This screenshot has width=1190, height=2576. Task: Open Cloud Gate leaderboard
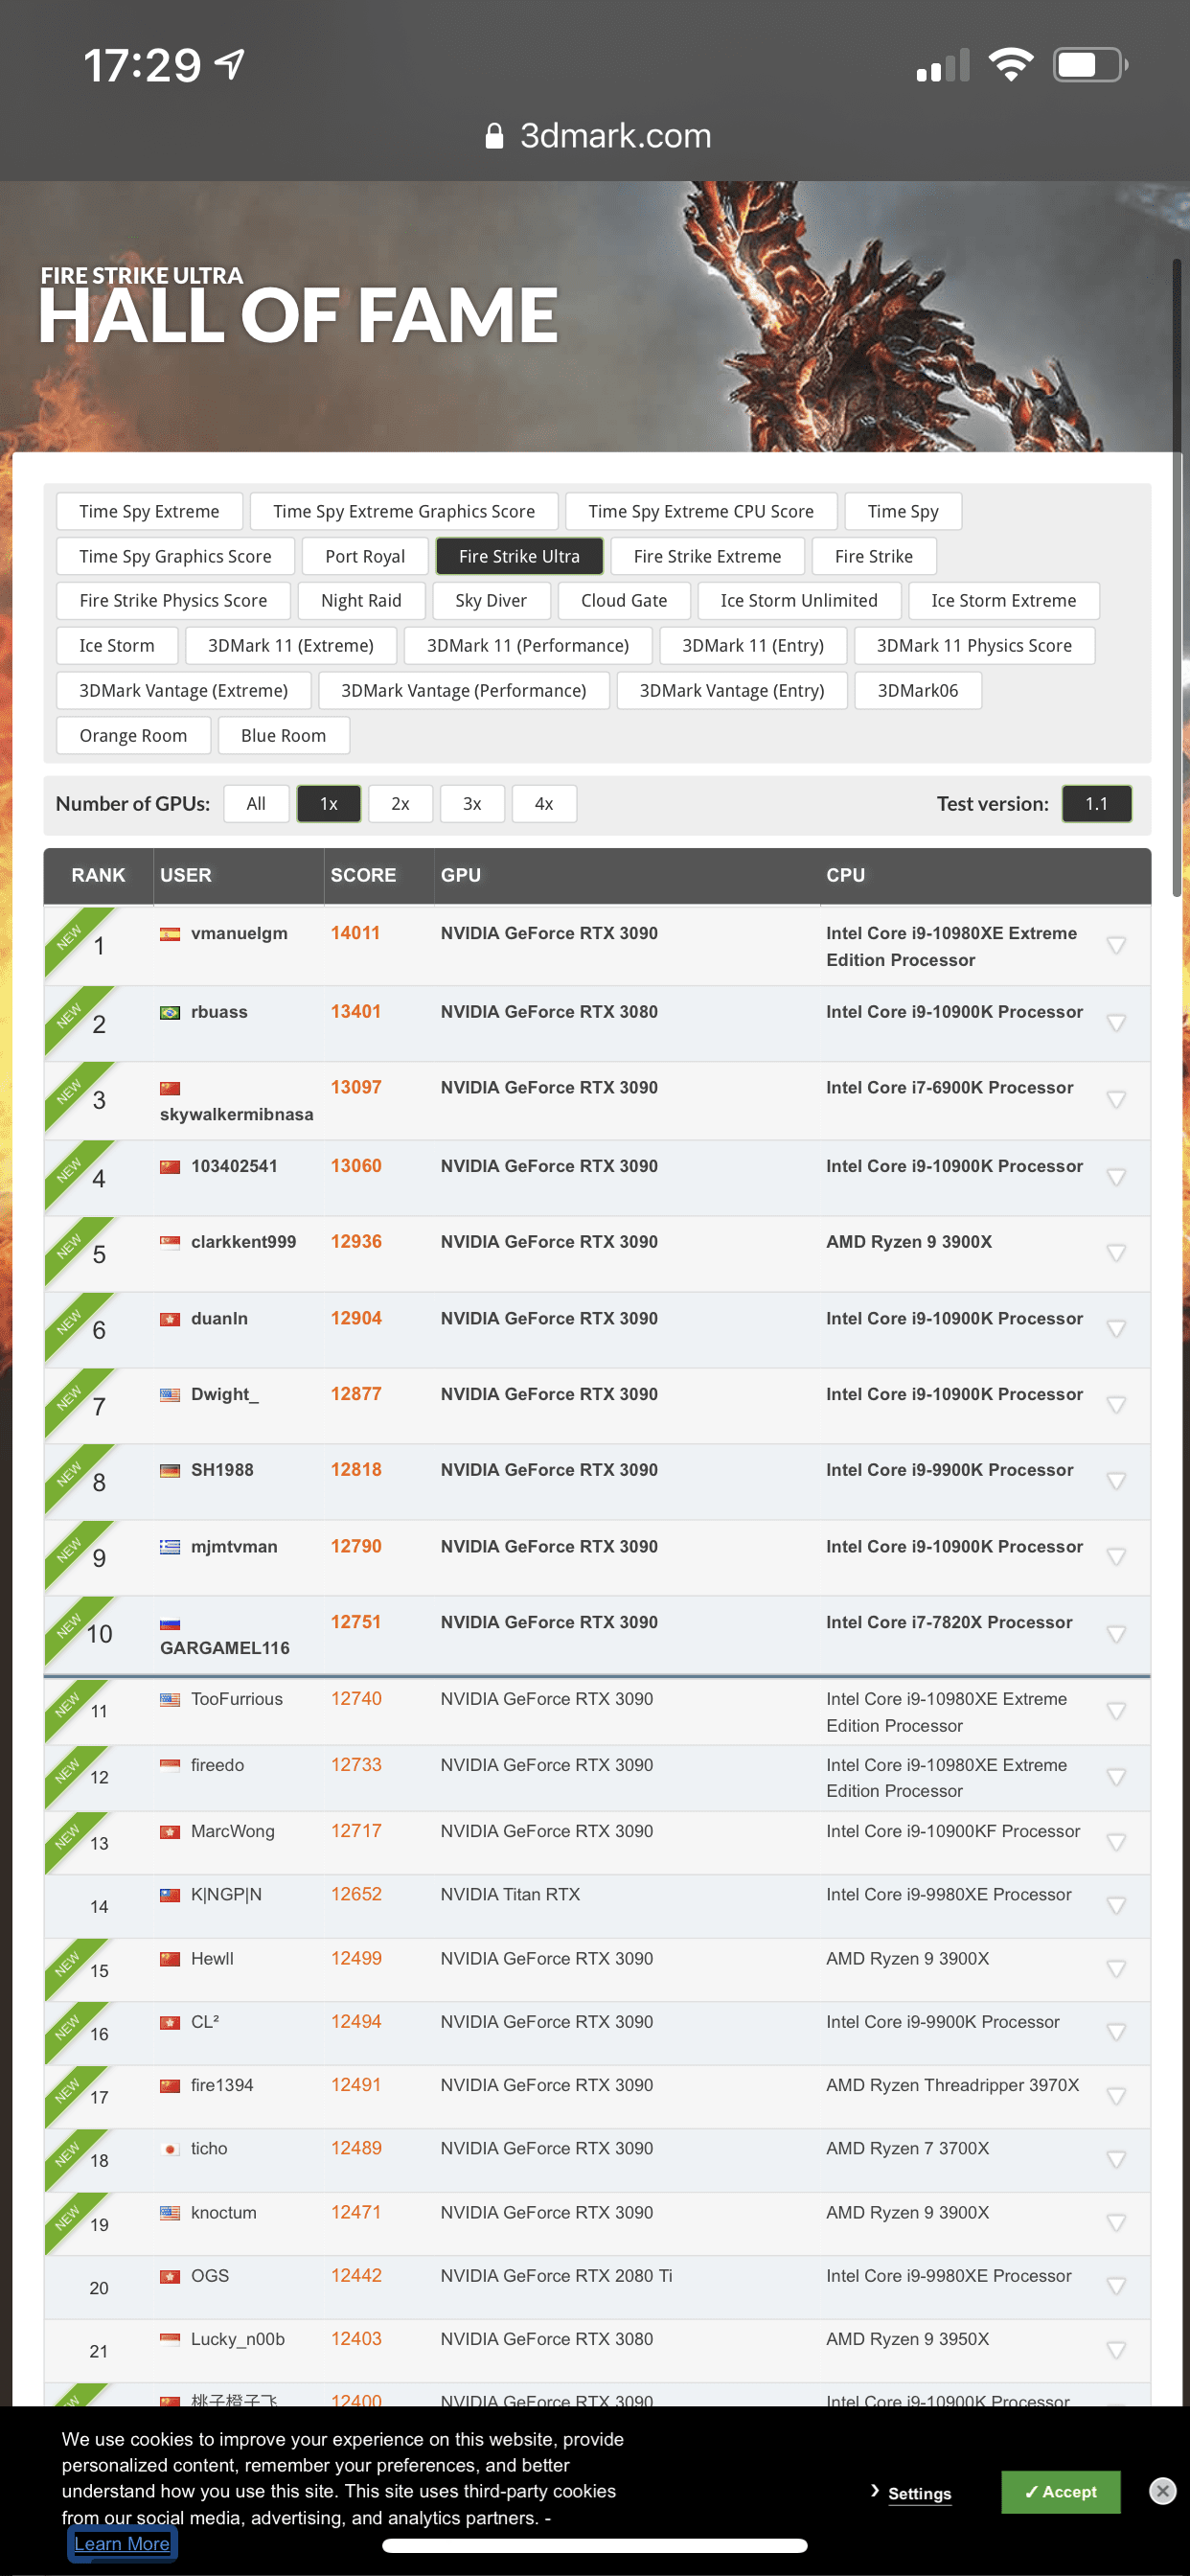[x=624, y=600]
